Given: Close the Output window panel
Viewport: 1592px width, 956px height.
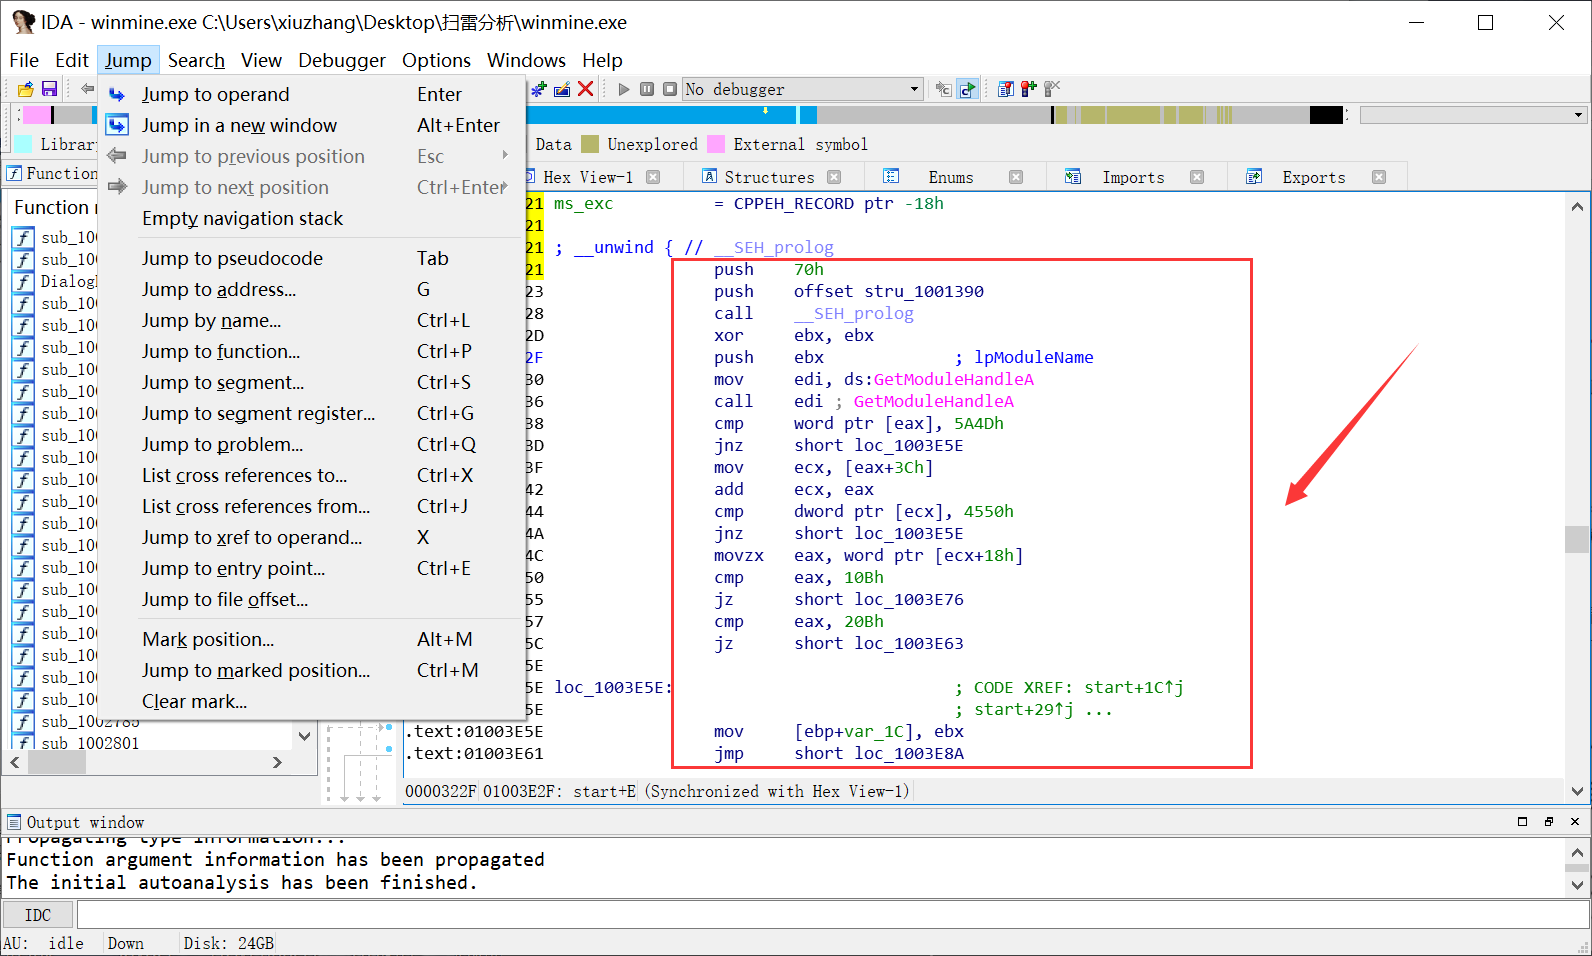Looking at the screenshot, I should point(1575,821).
